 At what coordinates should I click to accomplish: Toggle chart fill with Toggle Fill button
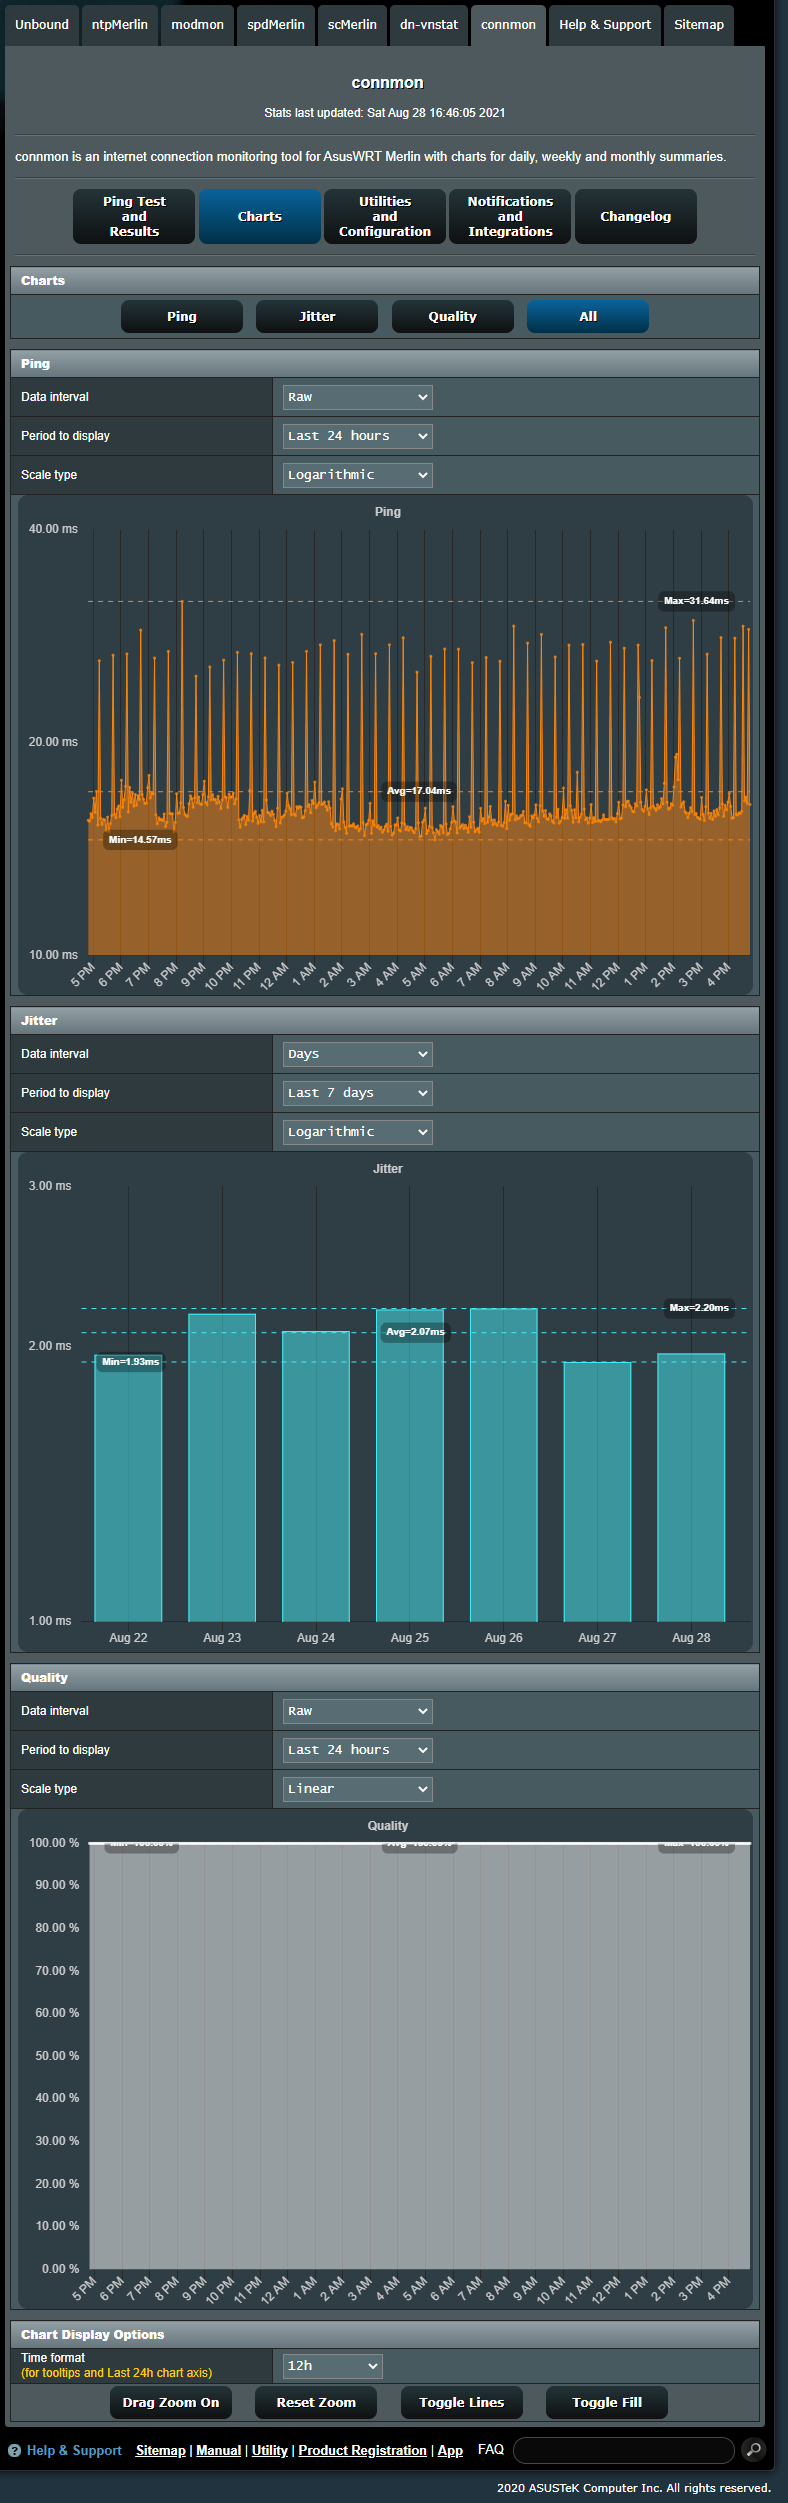(x=606, y=2402)
